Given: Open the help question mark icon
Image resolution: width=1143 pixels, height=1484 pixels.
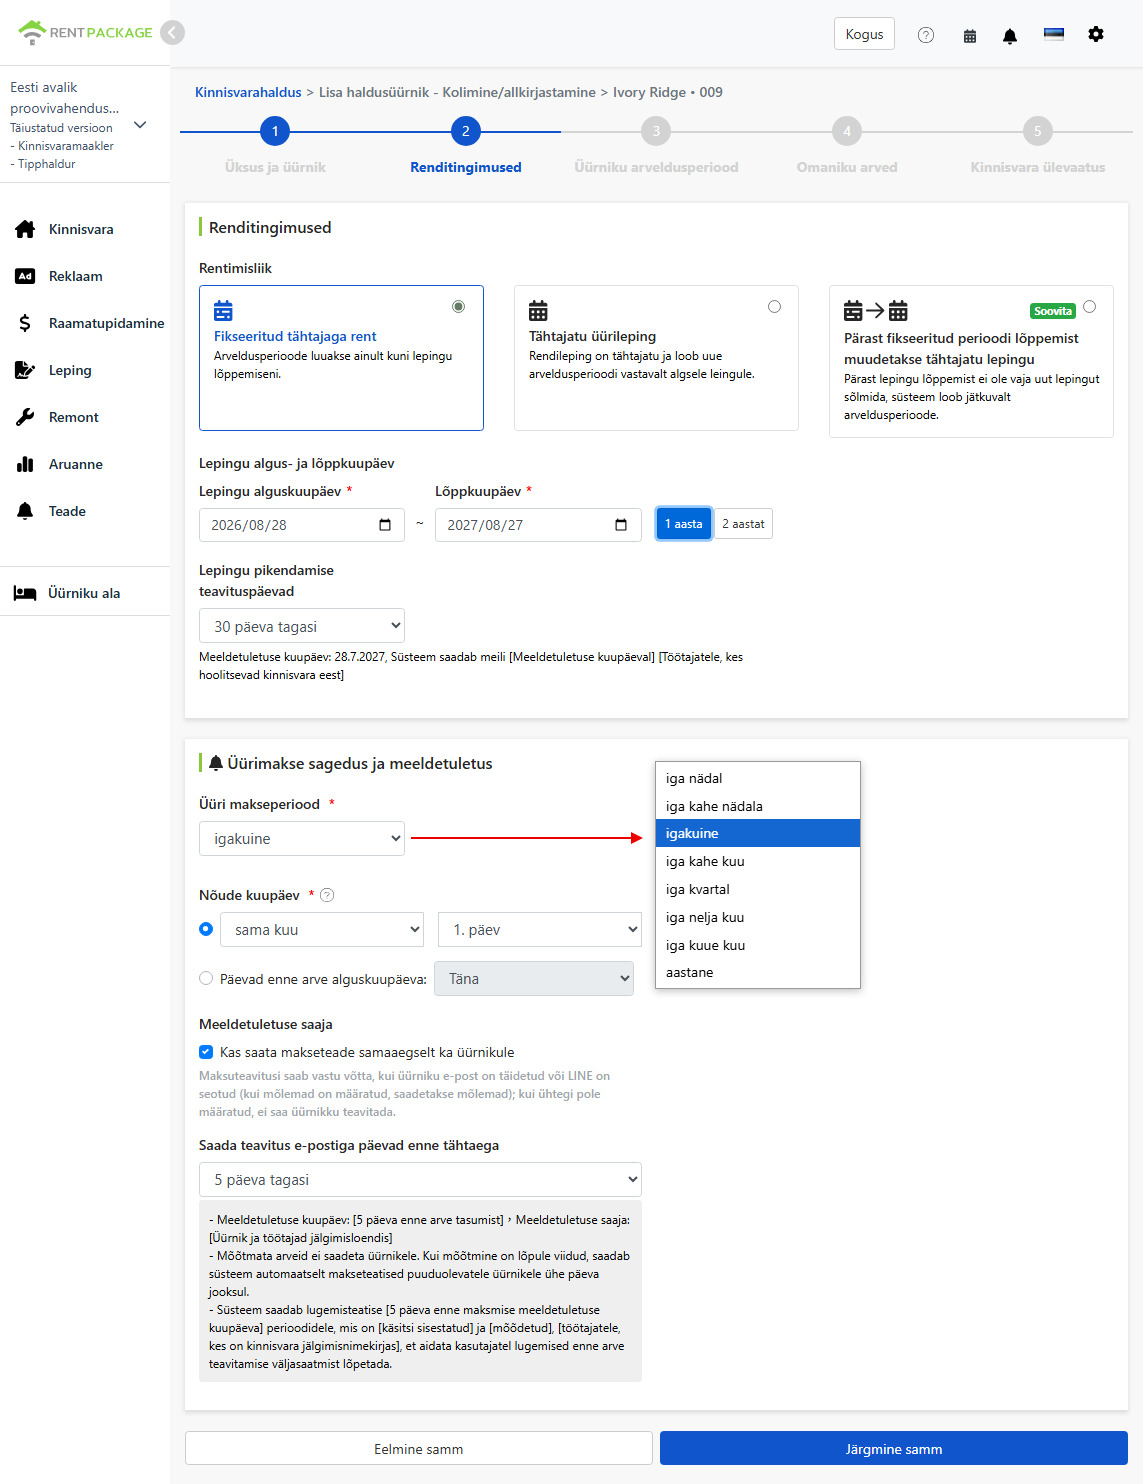Looking at the screenshot, I should 926,35.
